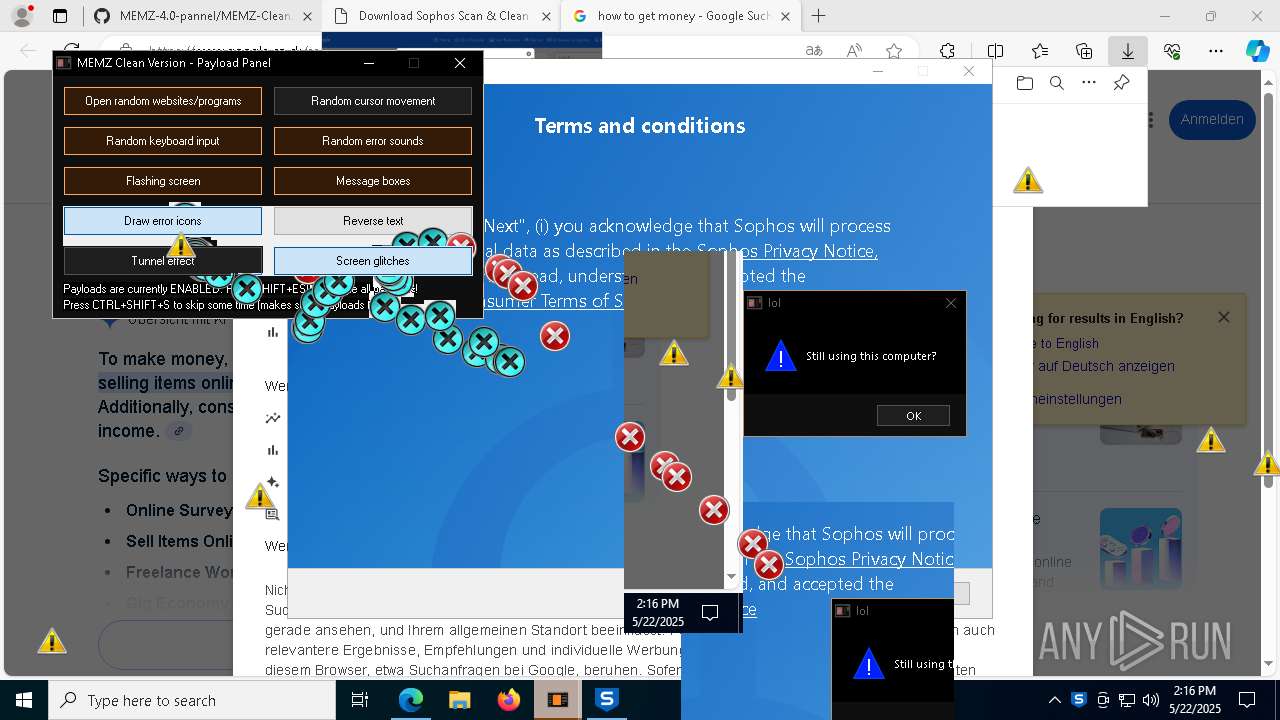Viewport: 1280px width, 720px height.
Task: Click 'auf Deutsch anzeigen' link
Action: click(x=1105, y=366)
